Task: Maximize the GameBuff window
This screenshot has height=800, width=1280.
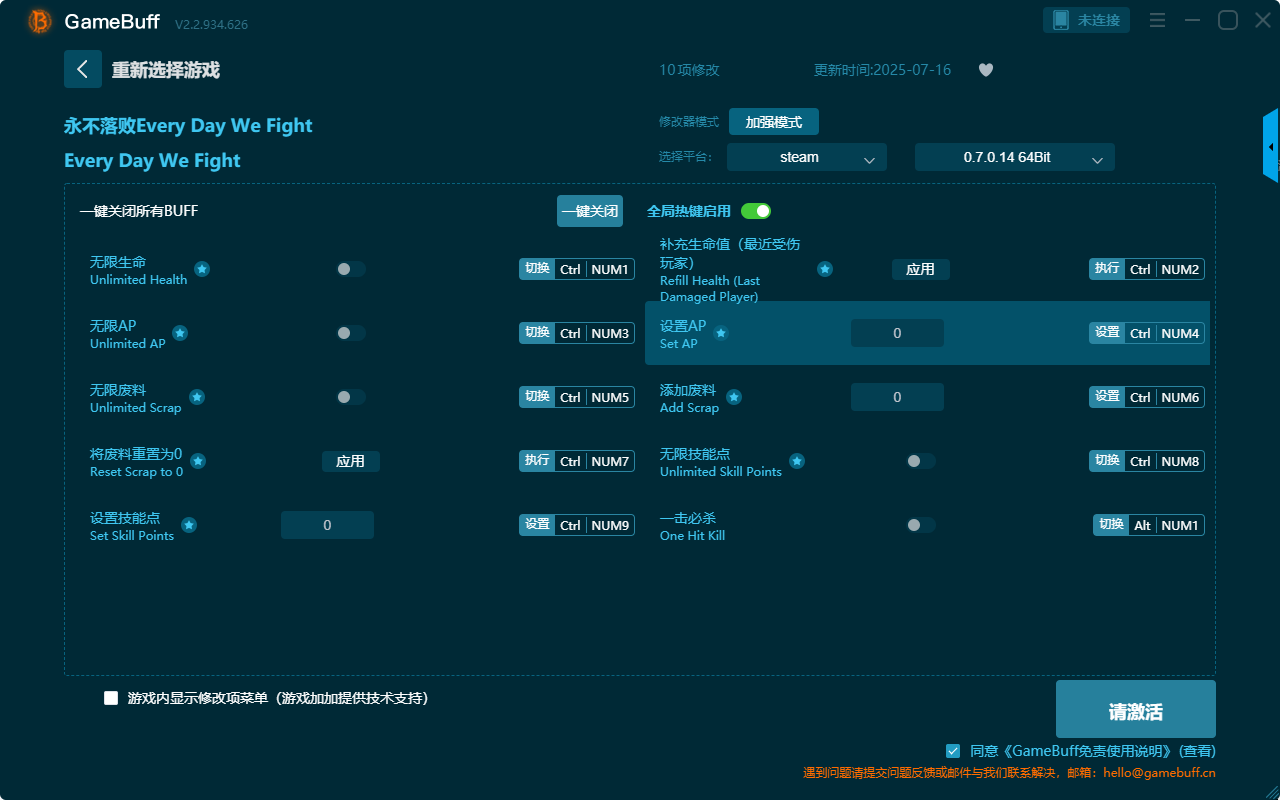Action: [1228, 20]
